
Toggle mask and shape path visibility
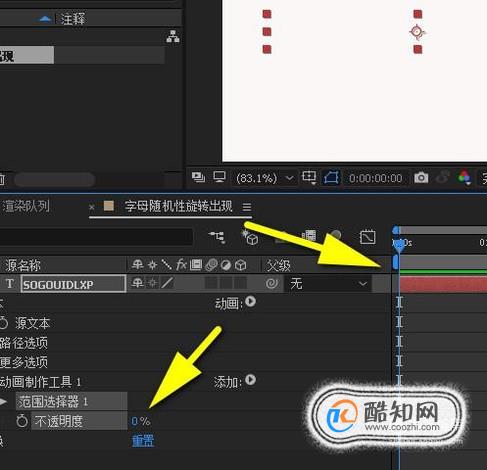331,178
